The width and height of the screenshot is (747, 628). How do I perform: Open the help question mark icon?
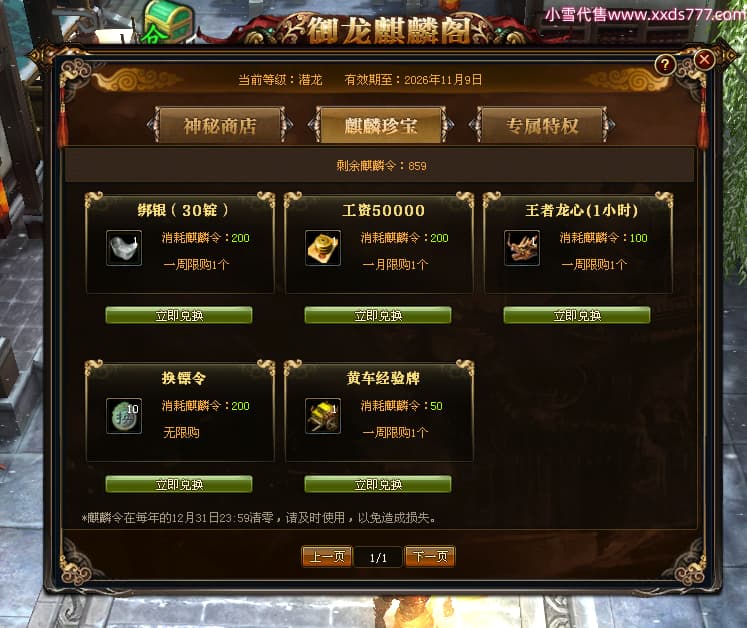click(x=665, y=64)
